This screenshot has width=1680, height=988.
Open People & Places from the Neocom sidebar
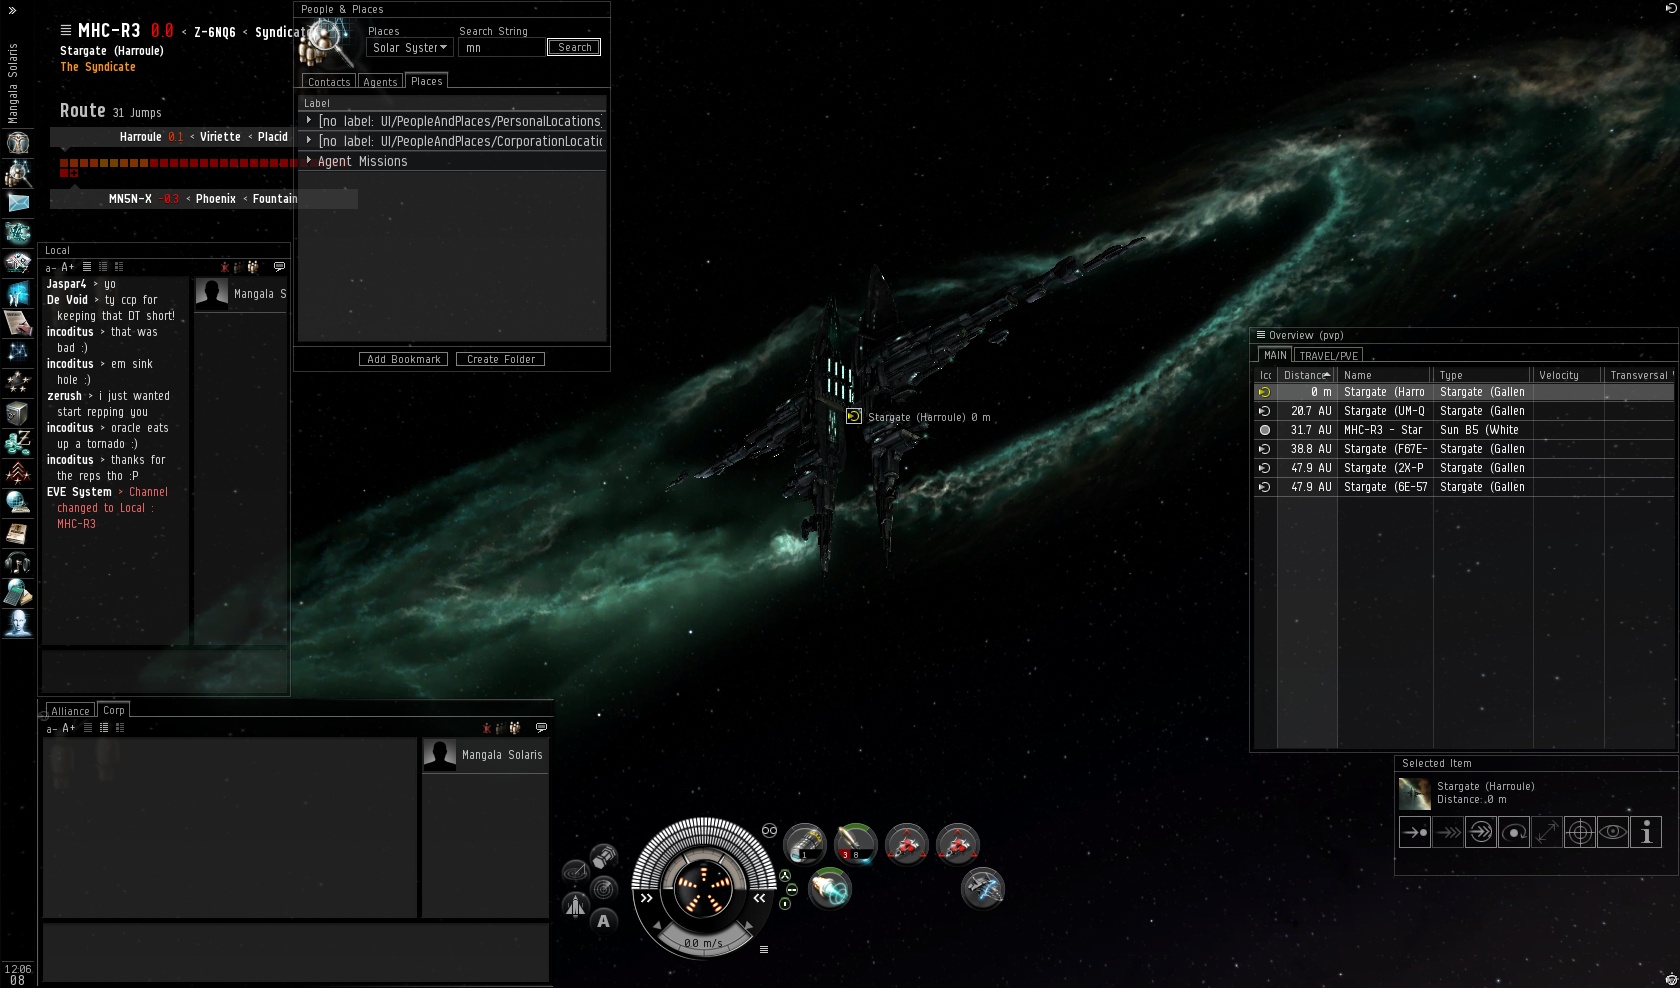[x=17, y=172]
